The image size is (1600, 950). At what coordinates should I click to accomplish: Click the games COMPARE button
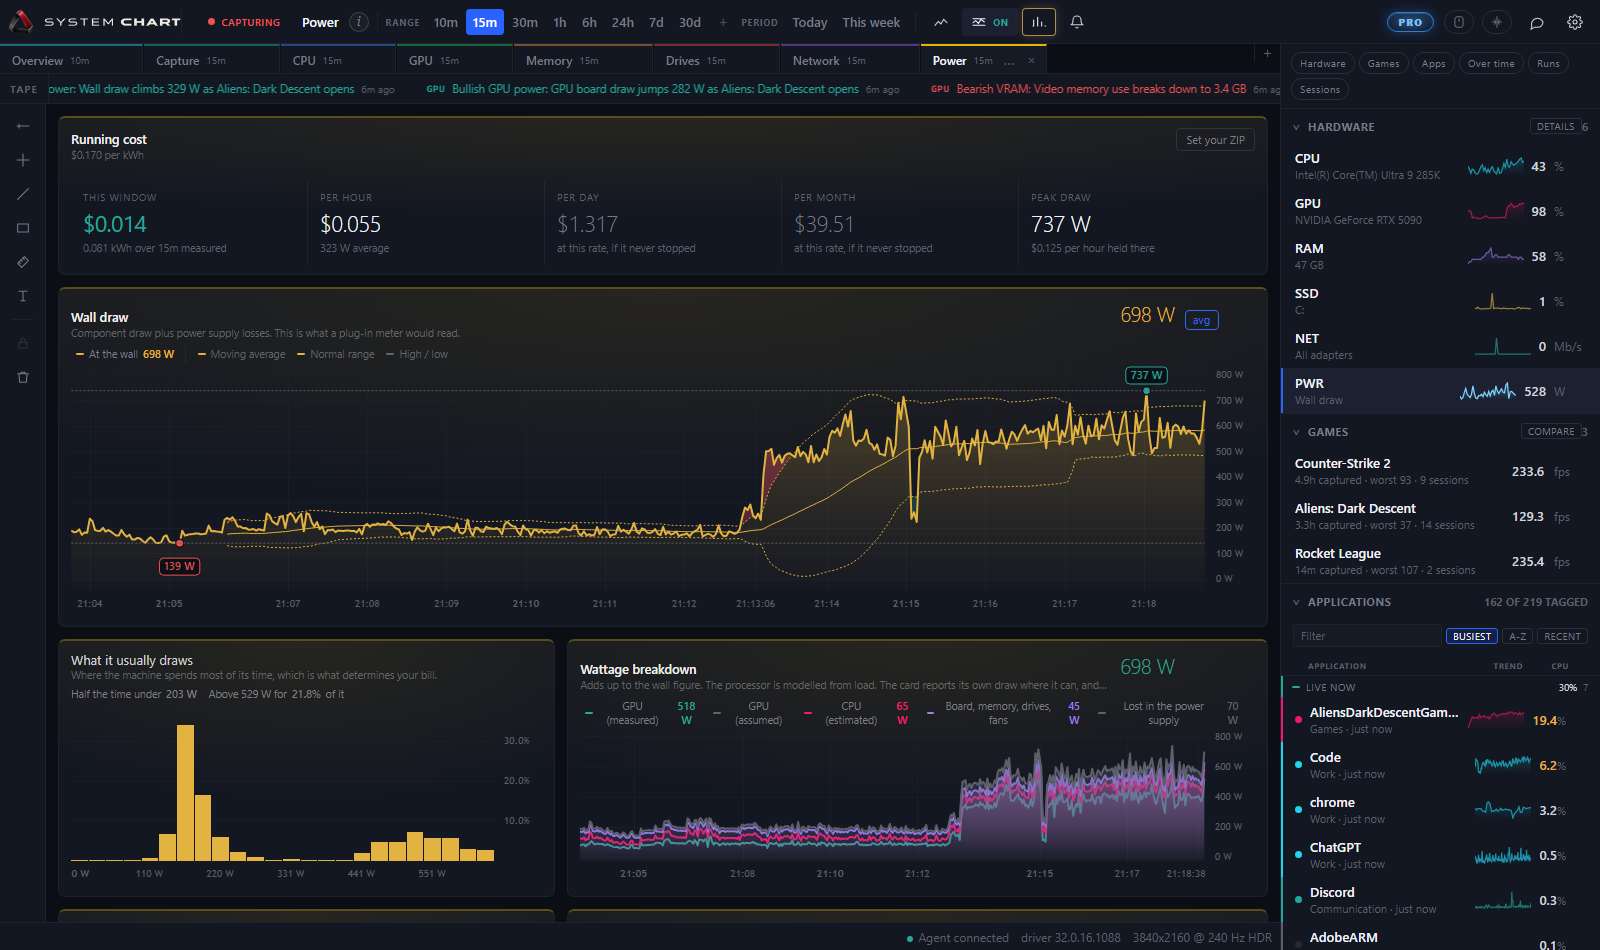1552,432
